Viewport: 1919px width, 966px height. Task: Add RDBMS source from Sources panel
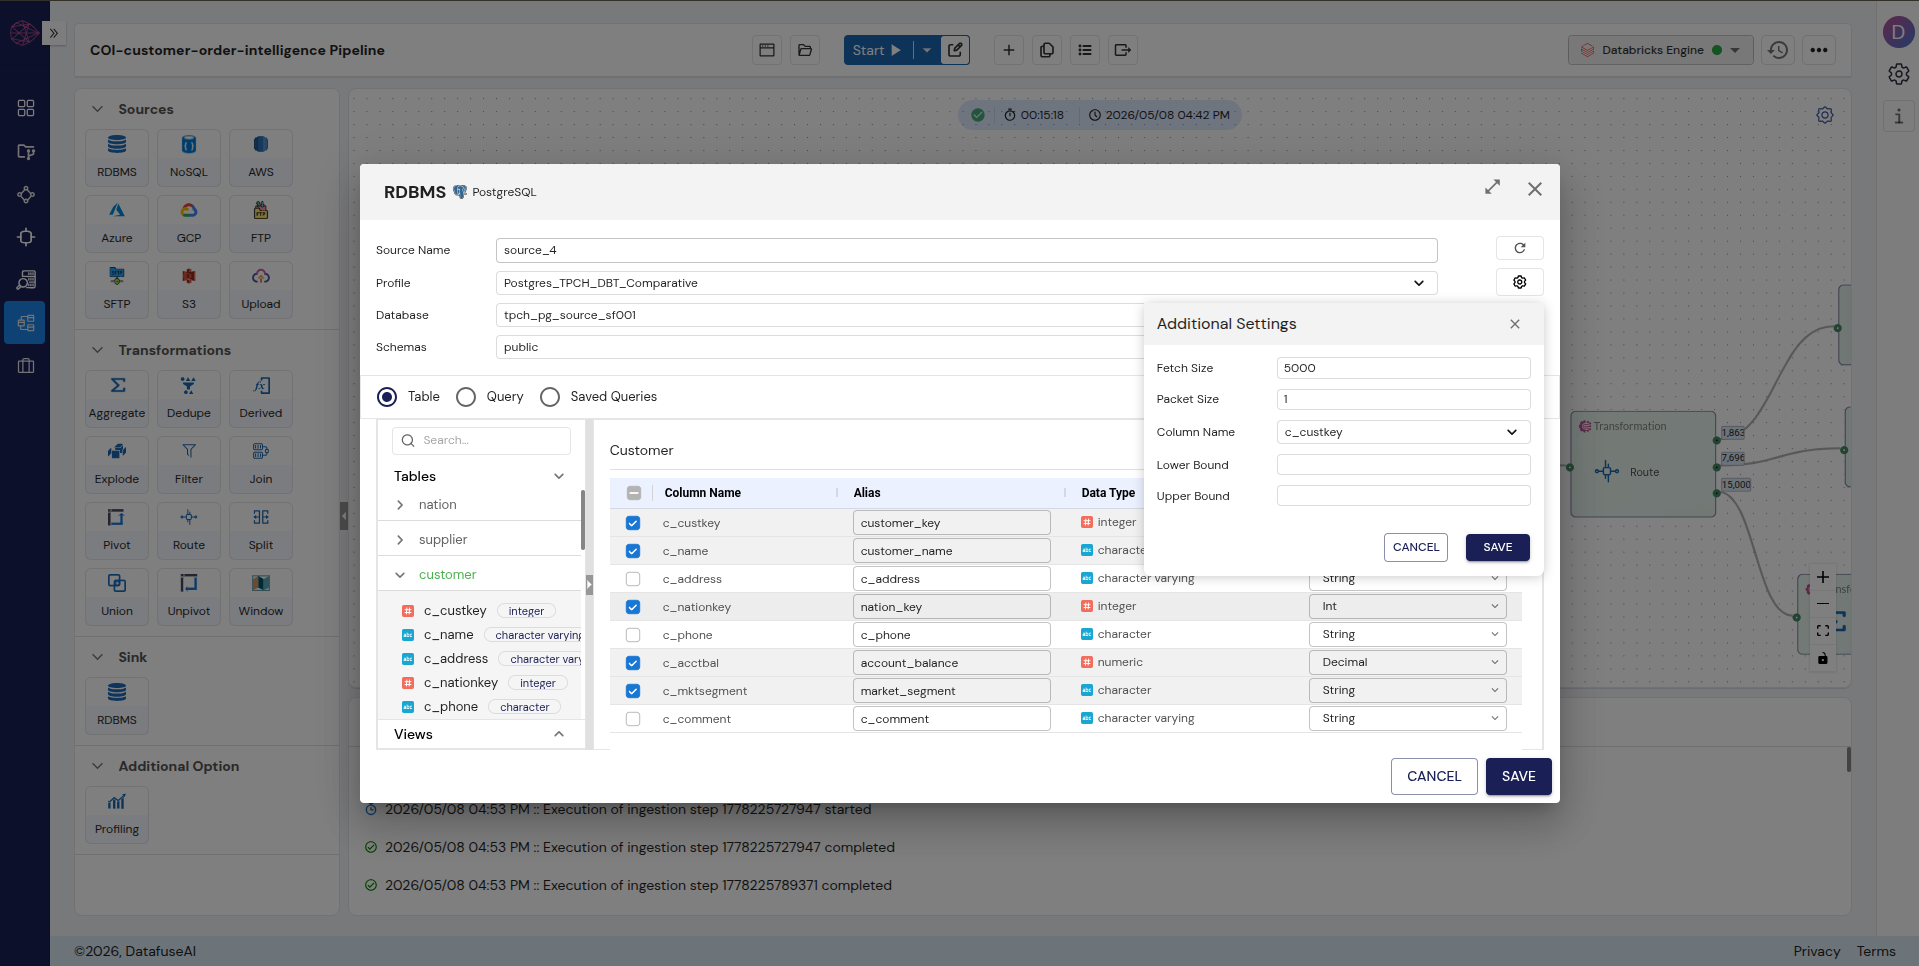117,156
